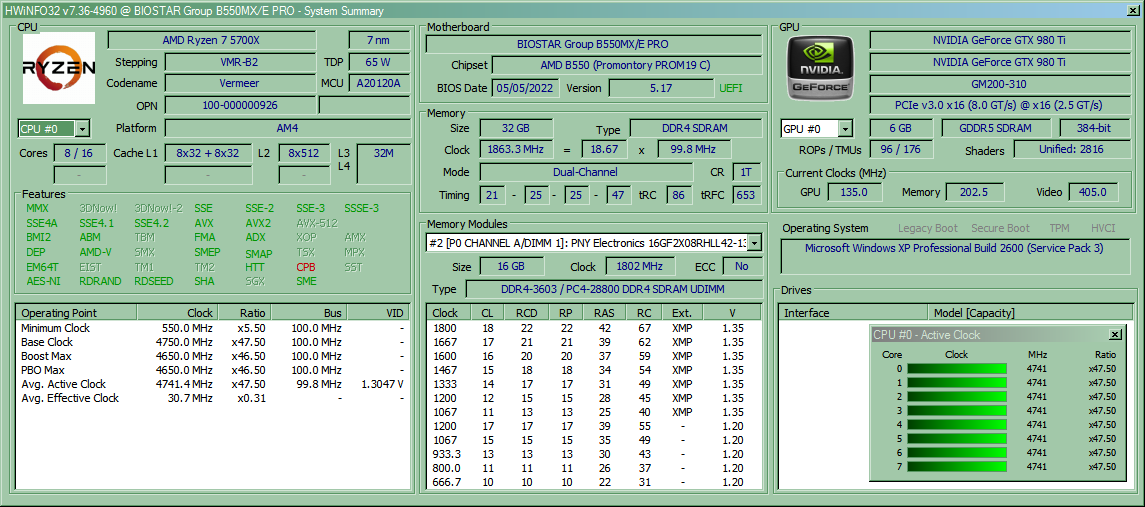Click the Core 0 clock bar
This screenshot has width=1145, height=507.
957,369
